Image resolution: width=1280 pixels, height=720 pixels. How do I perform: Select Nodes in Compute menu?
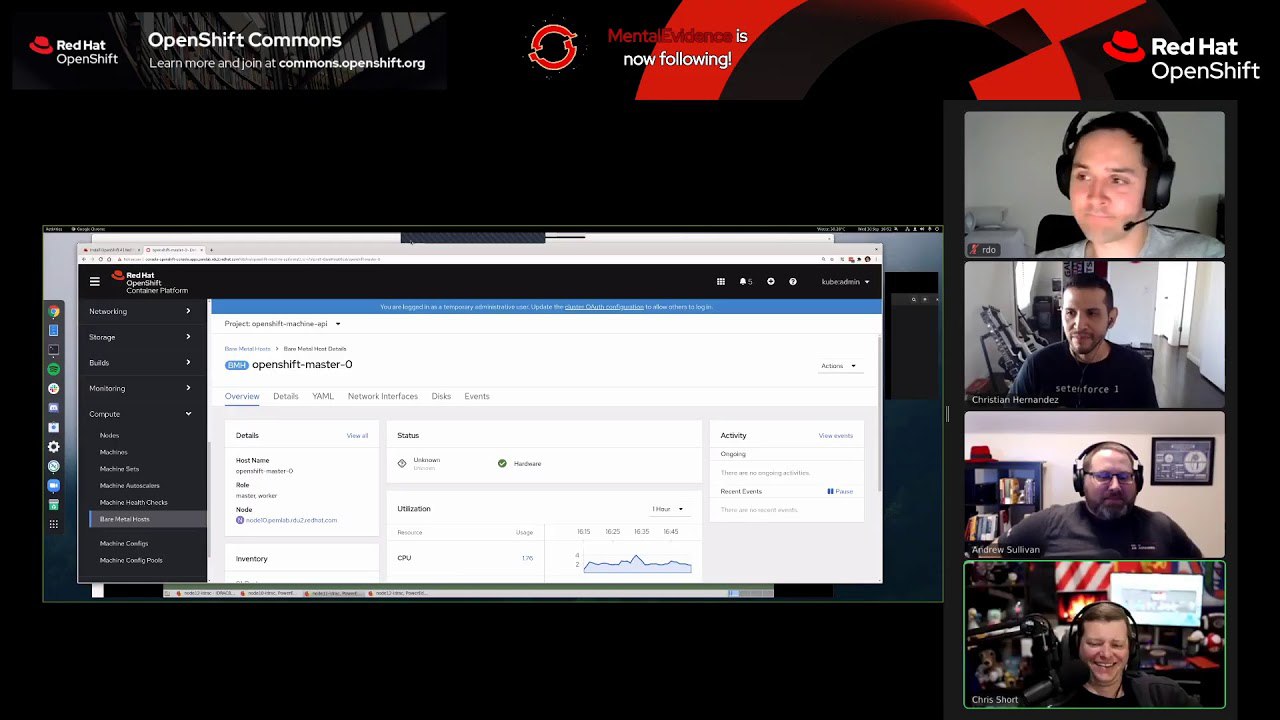pyautogui.click(x=109, y=435)
